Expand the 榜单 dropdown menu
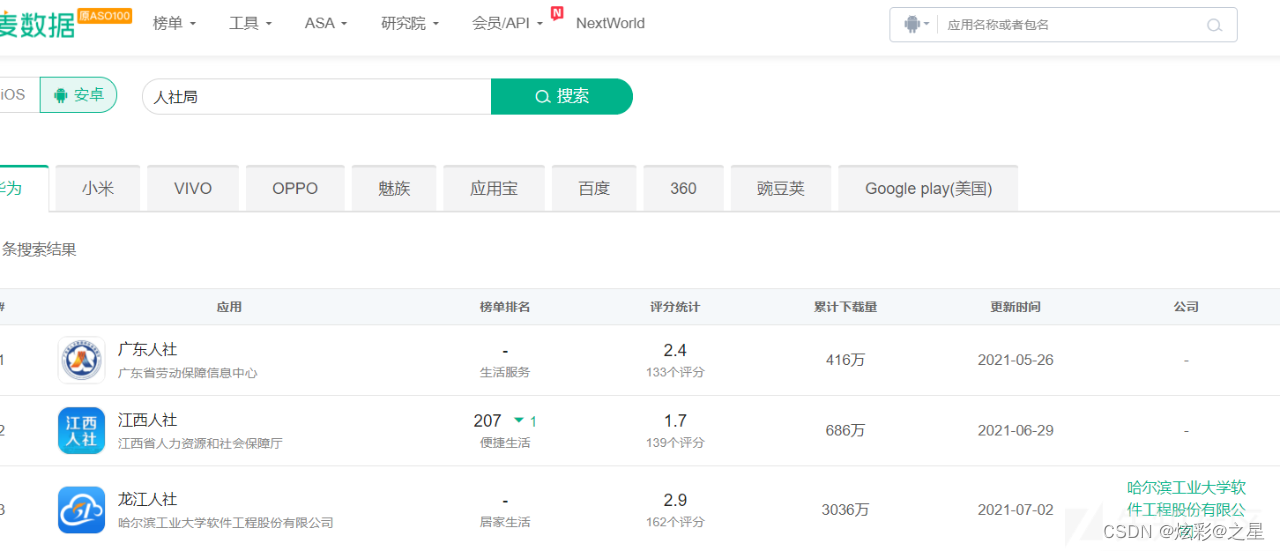 [174, 23]
